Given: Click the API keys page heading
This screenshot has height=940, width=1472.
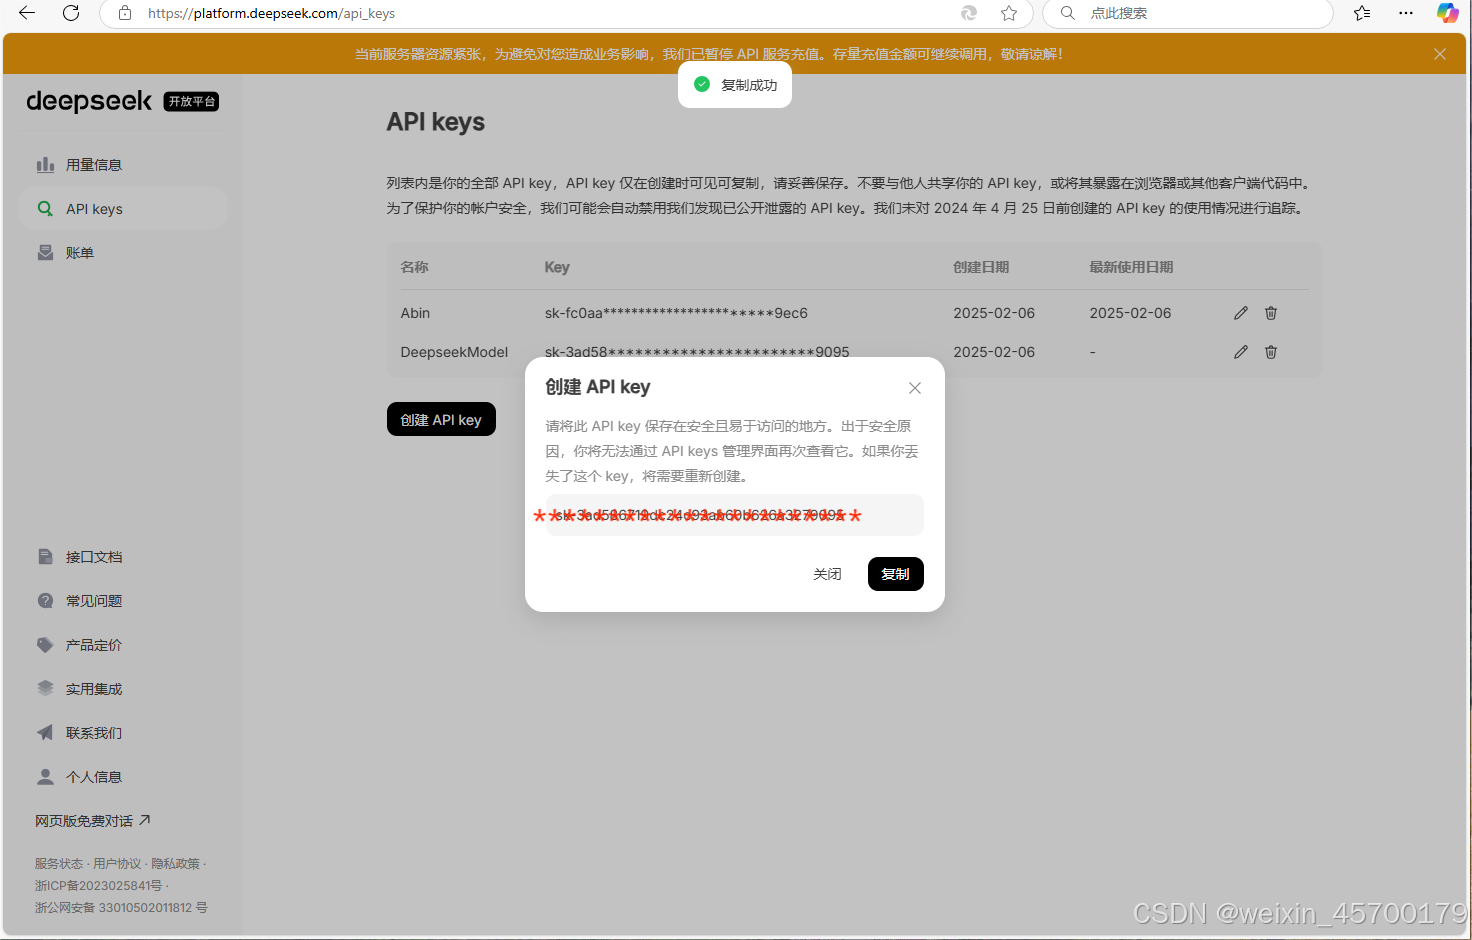Looking at the screenshot, I should coord(436,122).
